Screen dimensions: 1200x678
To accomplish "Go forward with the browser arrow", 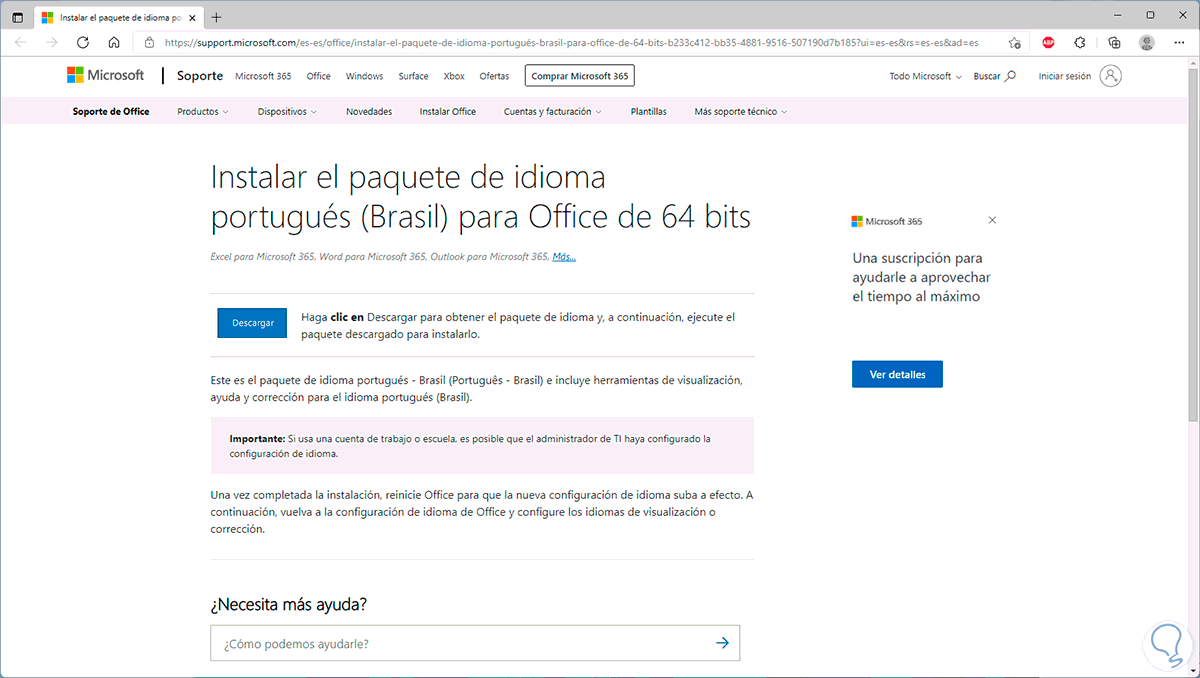I will tap(52, 43).
